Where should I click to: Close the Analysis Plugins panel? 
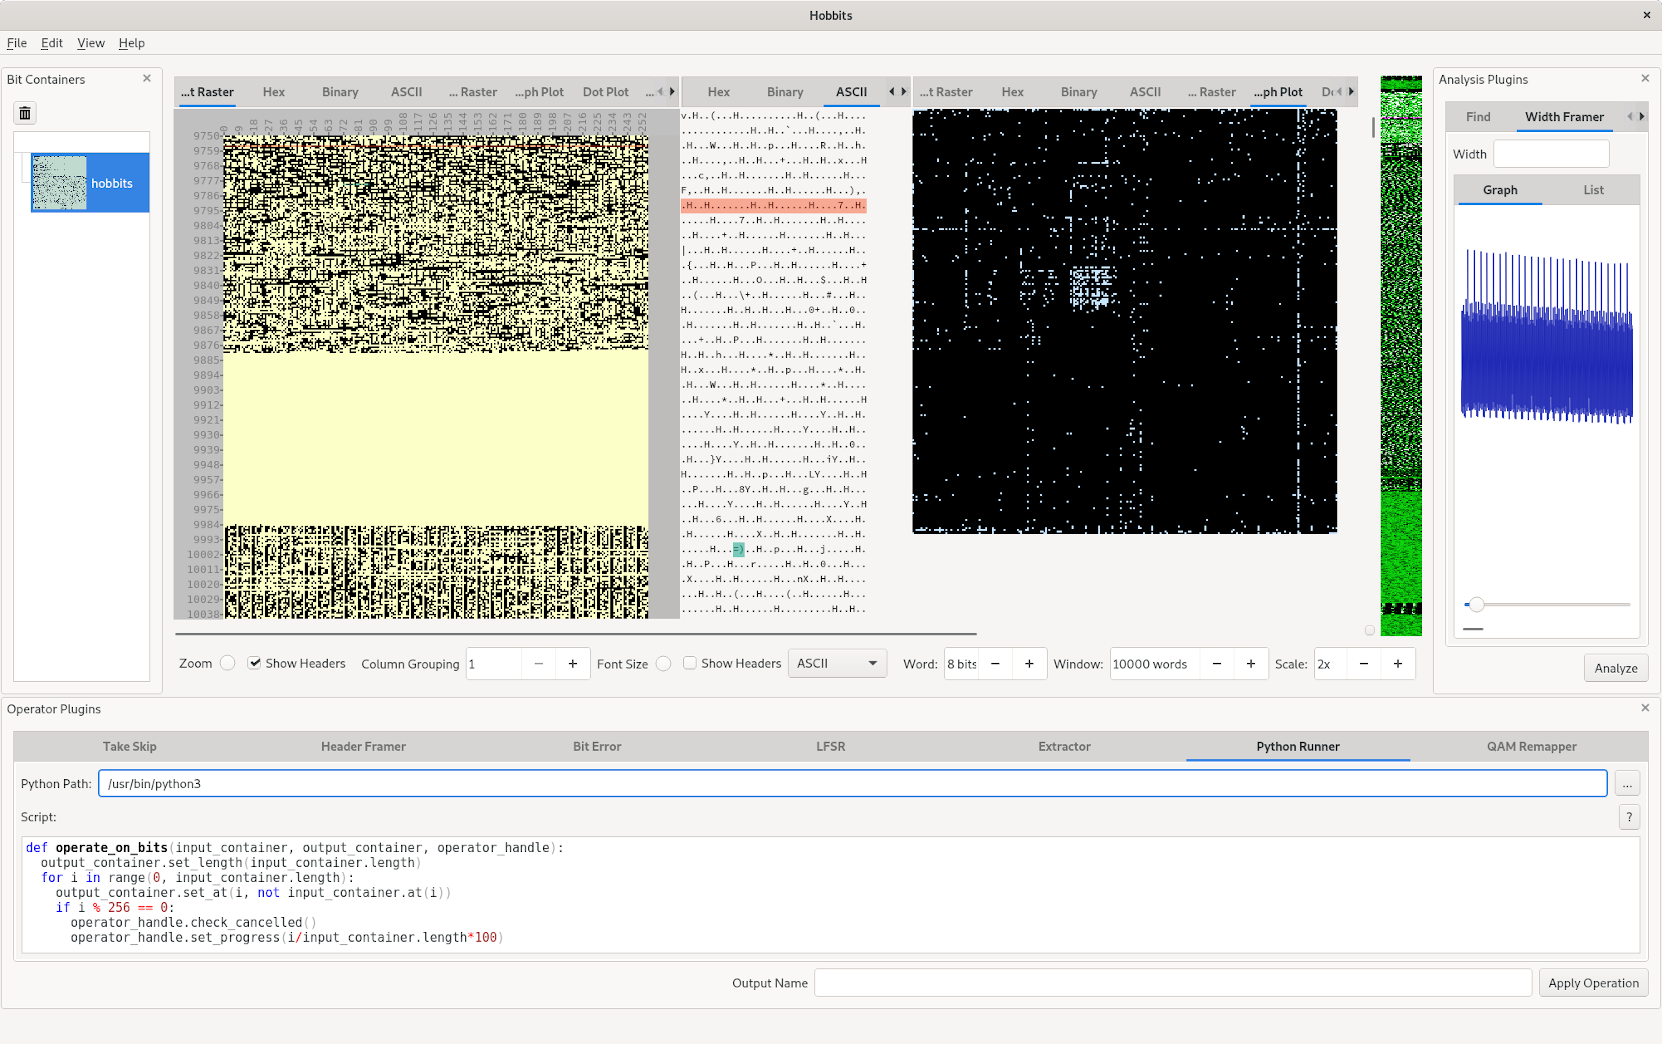(1645, 79)
